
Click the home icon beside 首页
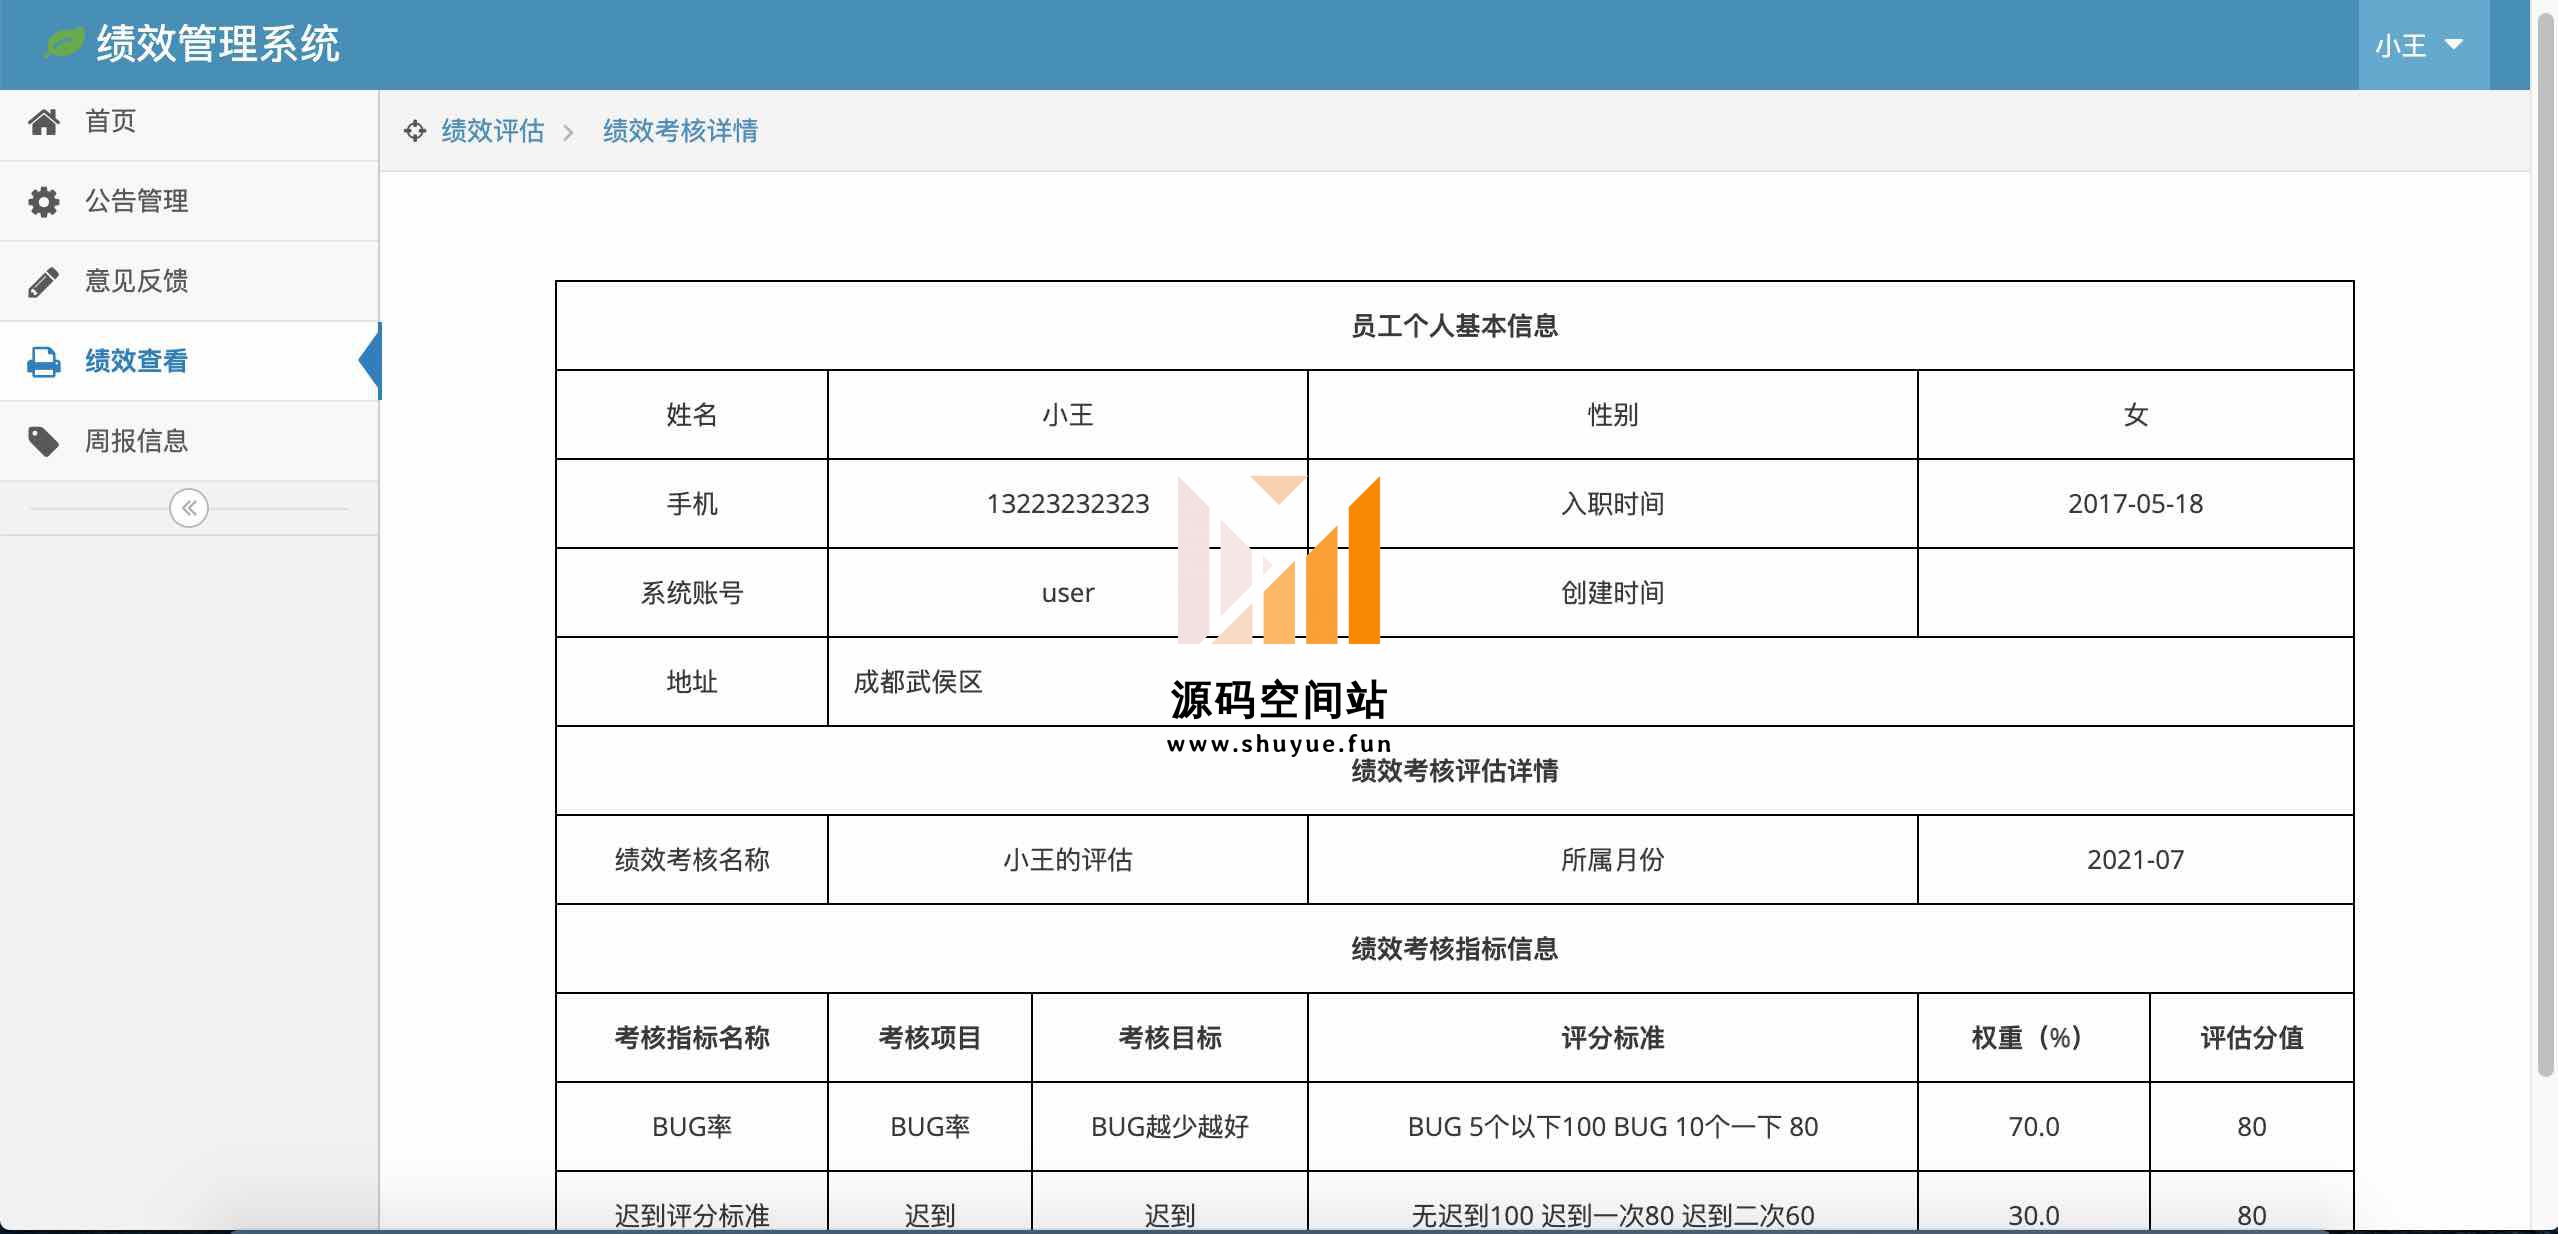pyautogui.click(x=43, y=122)
